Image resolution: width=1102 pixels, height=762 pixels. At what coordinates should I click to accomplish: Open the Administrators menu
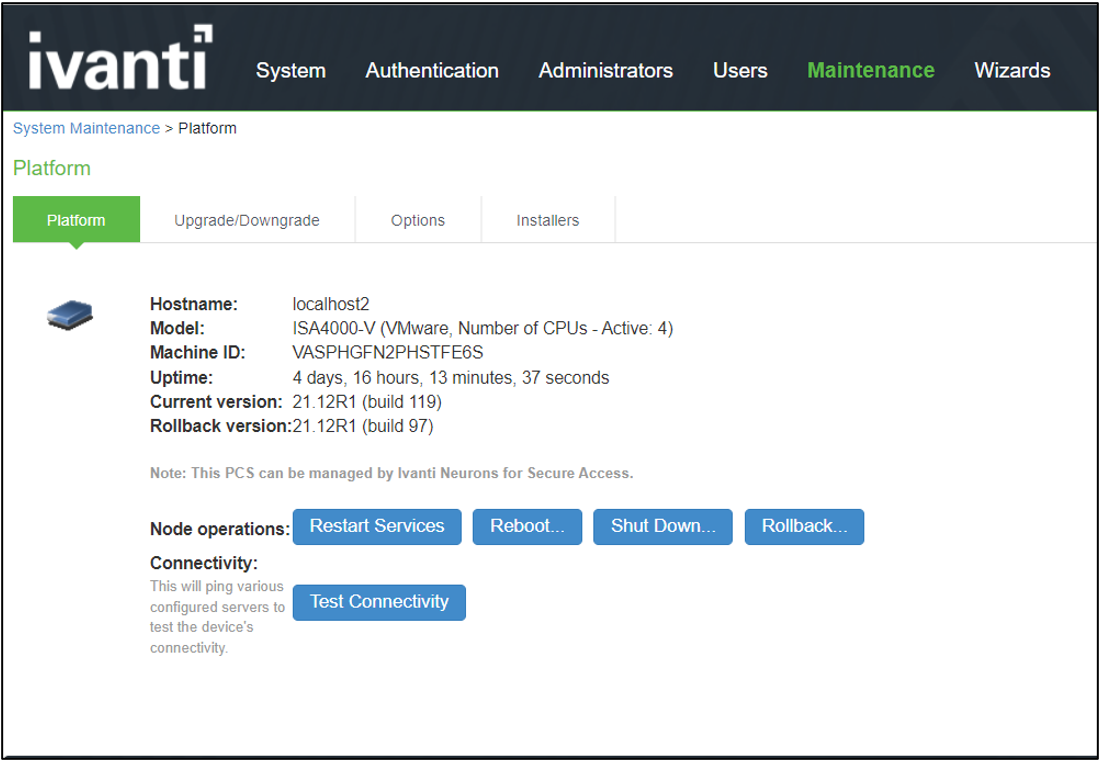pos(605,71)
